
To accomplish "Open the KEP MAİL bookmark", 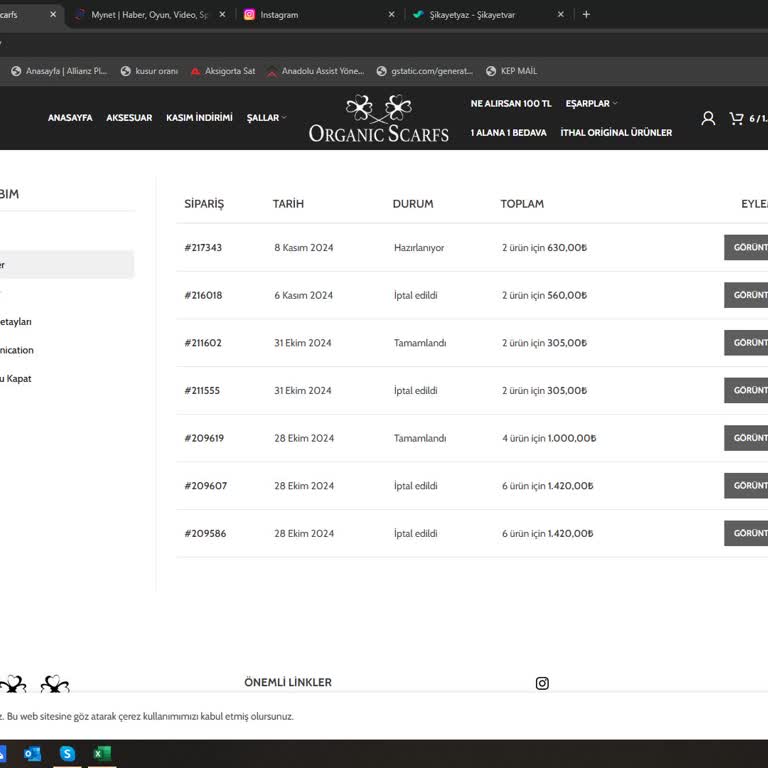I will (x=511, y=71).
